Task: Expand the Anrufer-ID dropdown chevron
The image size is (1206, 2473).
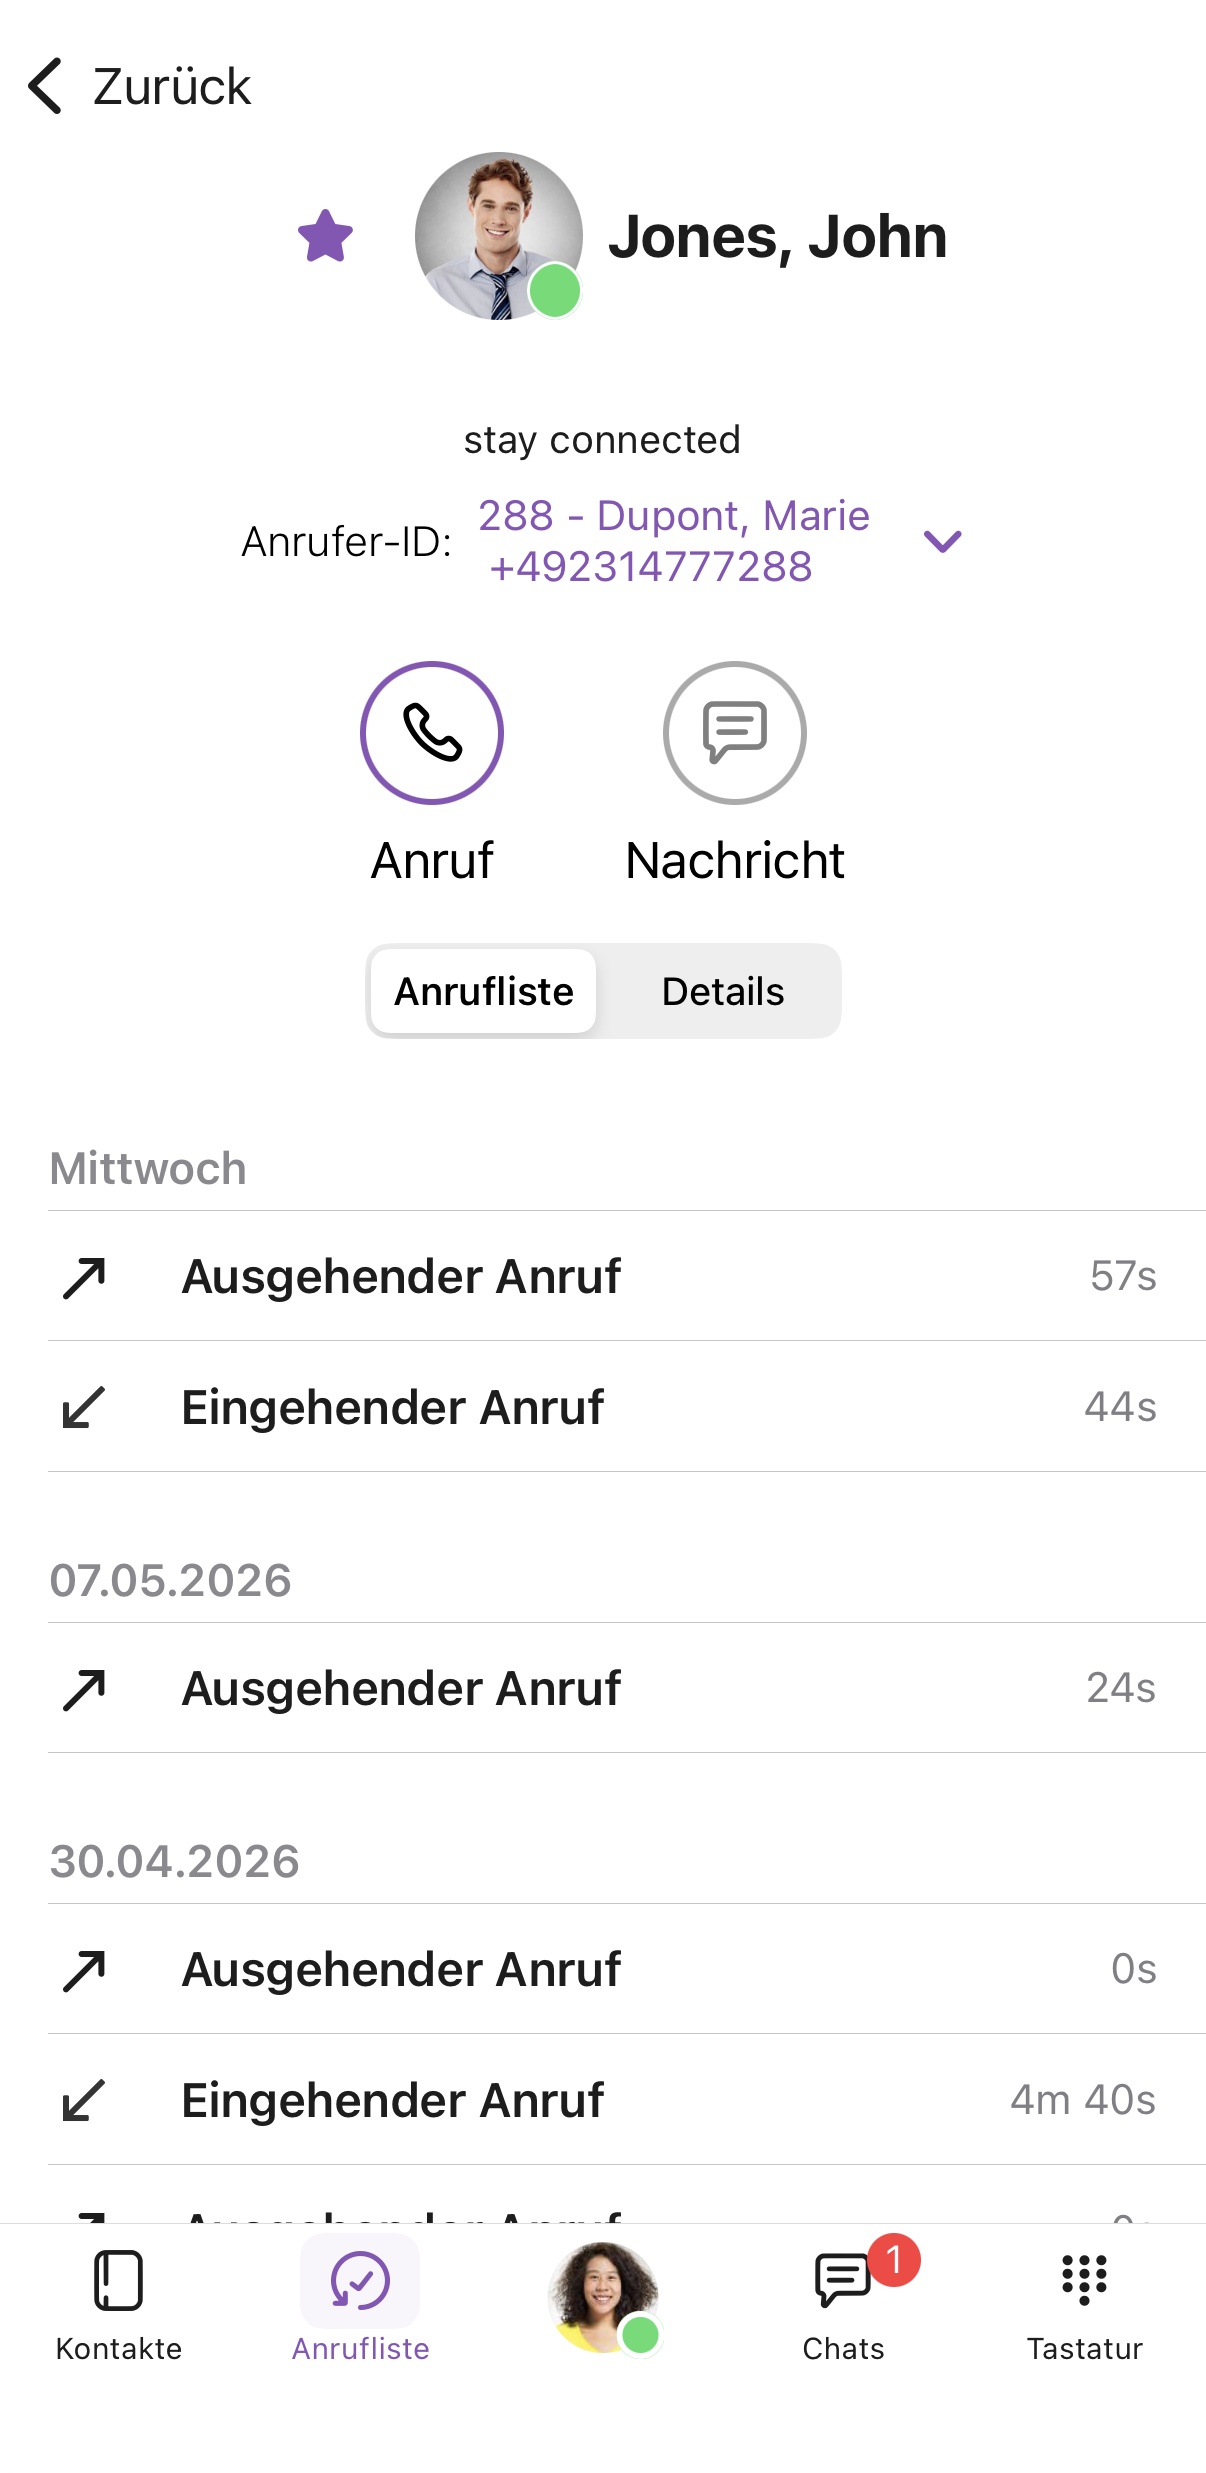Action: point(942,542)
